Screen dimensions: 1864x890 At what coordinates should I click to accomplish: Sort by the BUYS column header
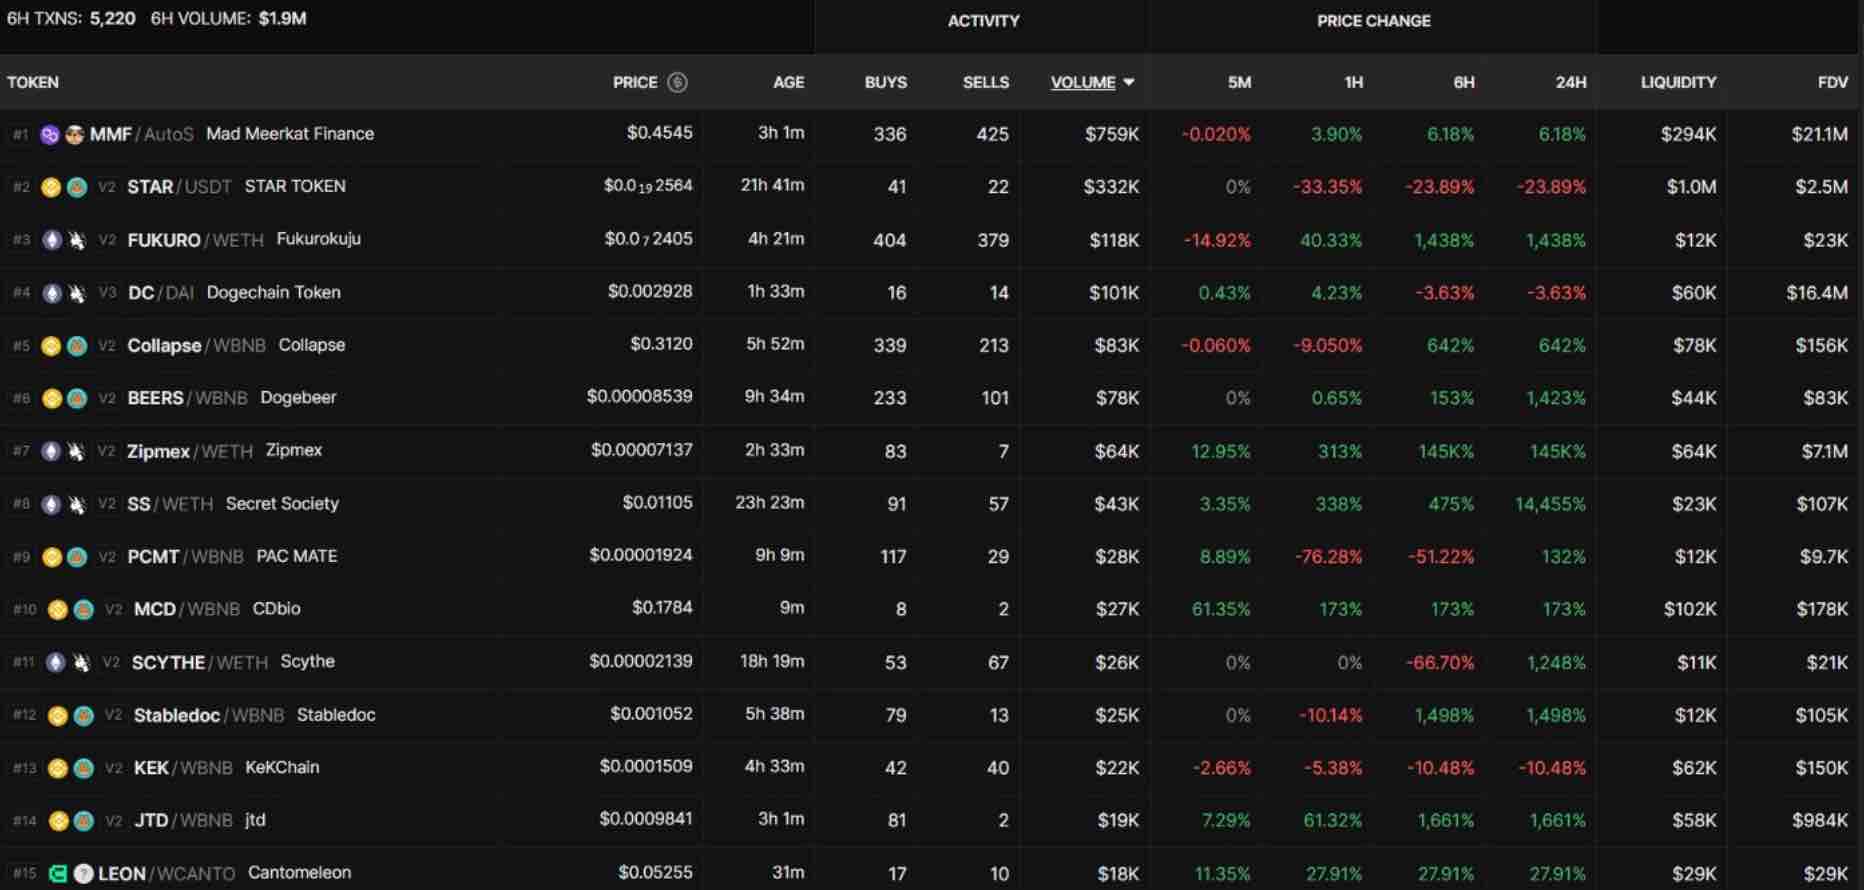point(886,82)
